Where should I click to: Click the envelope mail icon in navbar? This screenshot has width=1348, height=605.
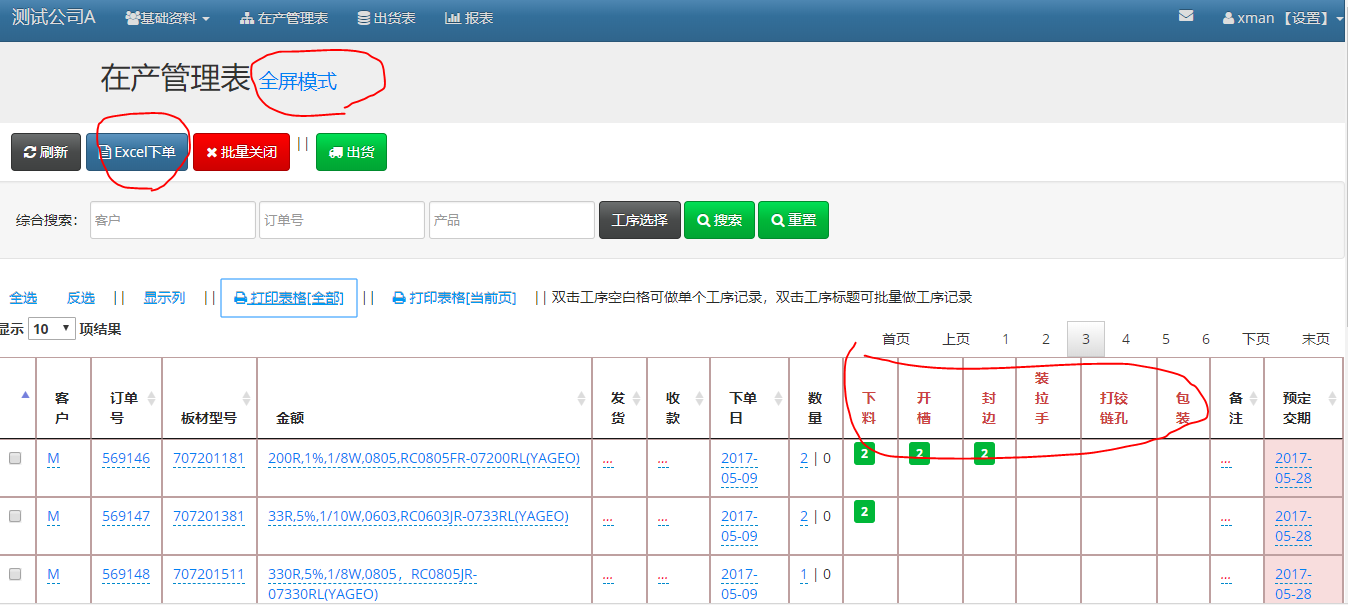(x=1186, y=17)
